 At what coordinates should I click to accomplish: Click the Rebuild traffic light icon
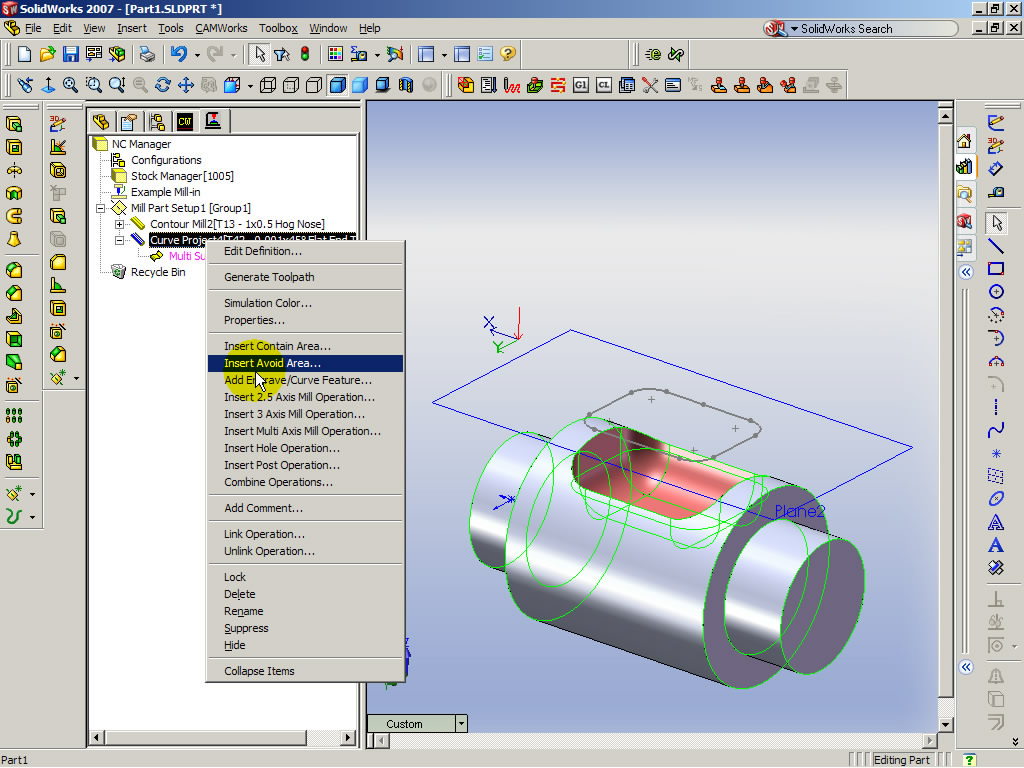305,54
